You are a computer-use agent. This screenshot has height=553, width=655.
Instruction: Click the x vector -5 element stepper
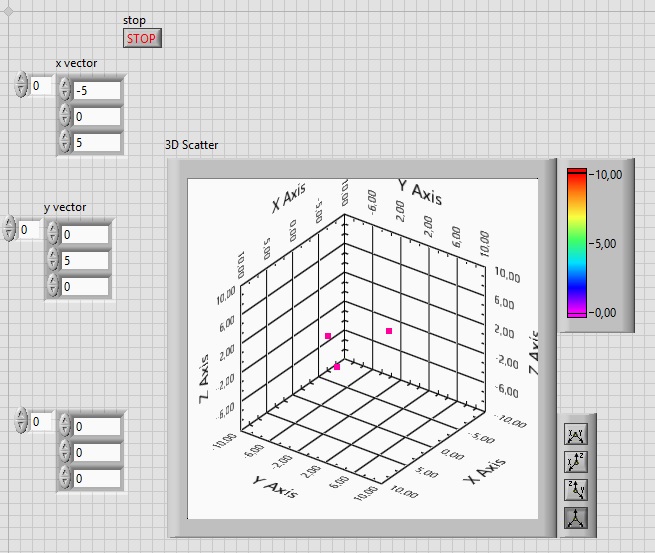click(65, 90)
